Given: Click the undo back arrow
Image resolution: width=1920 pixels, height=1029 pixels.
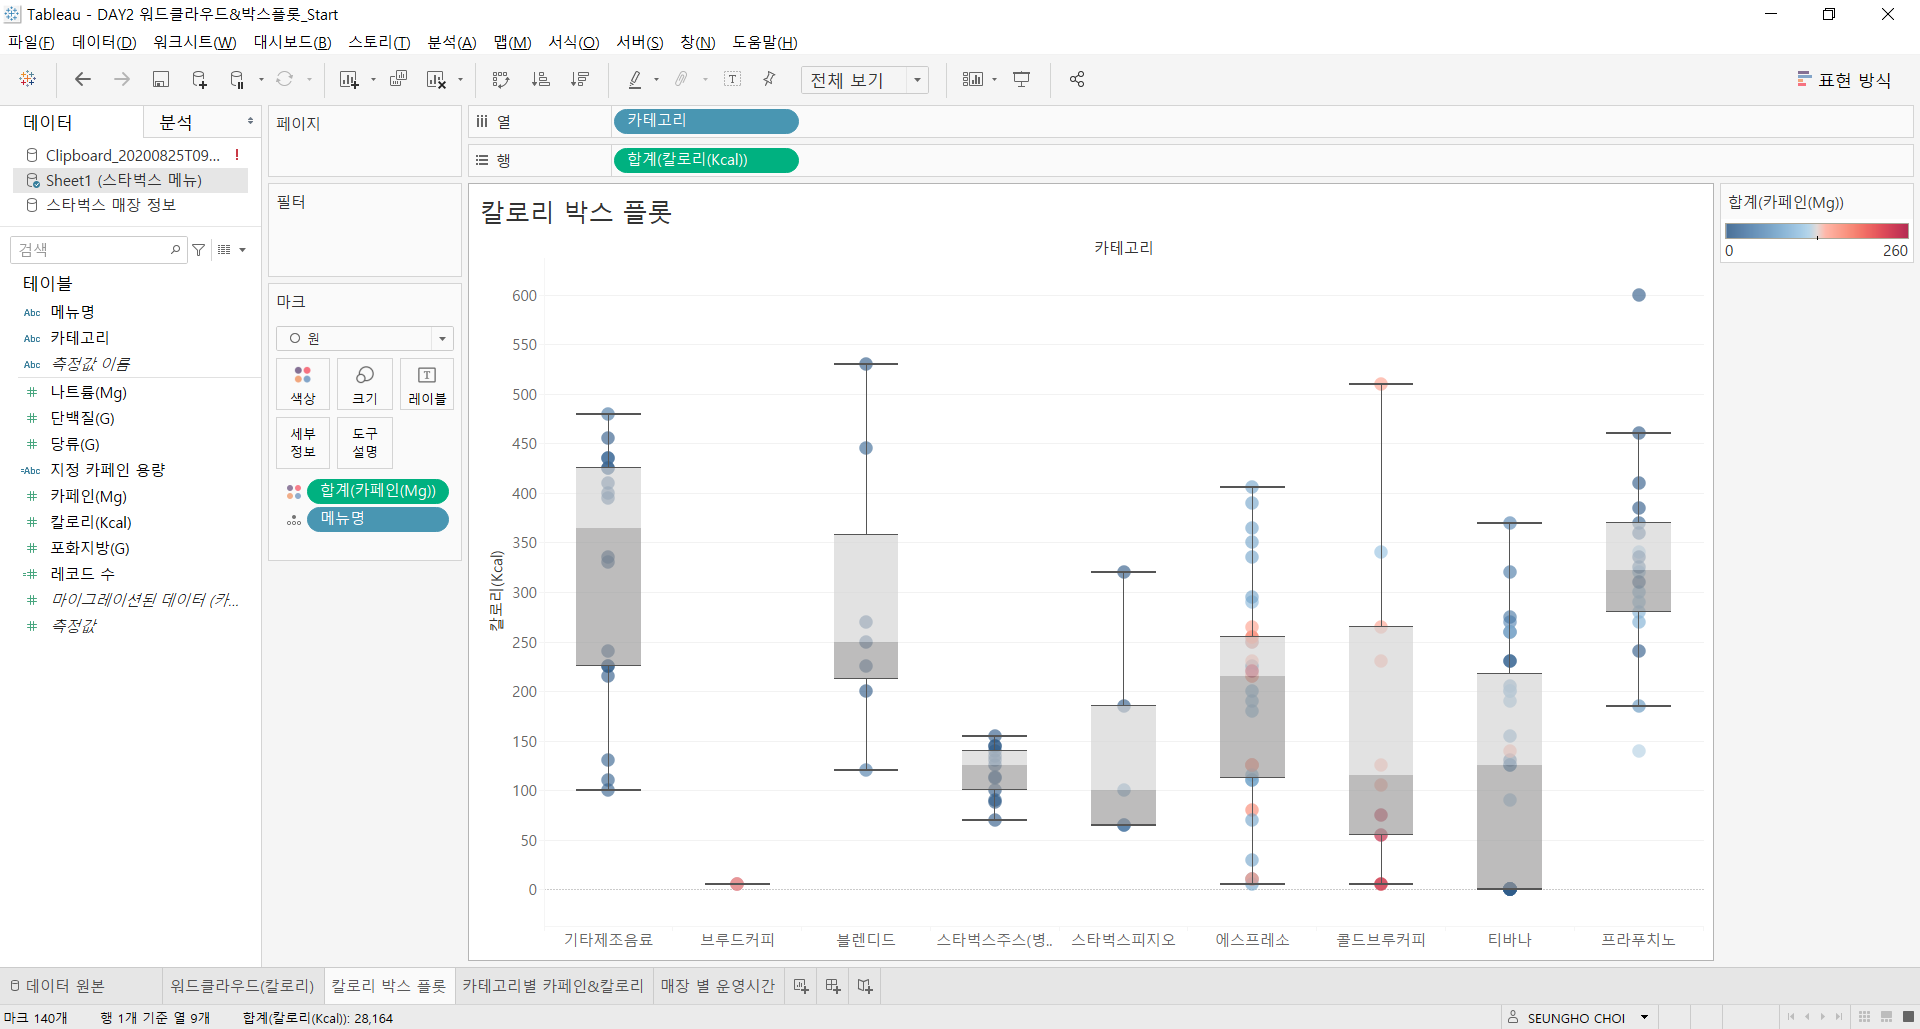Looking at the screenshot, I should click(83, 79).
